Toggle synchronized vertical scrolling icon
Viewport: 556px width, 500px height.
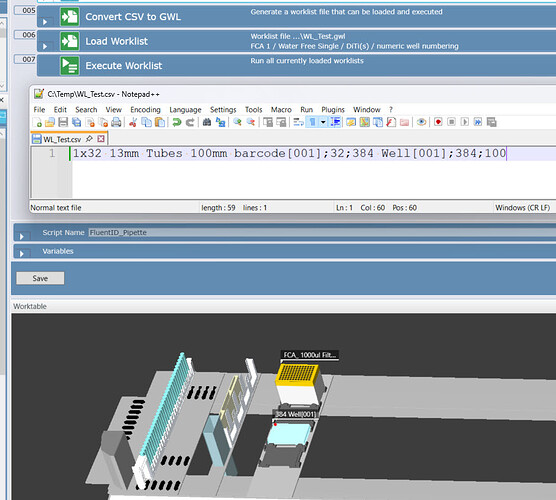(x=268, y=122)
